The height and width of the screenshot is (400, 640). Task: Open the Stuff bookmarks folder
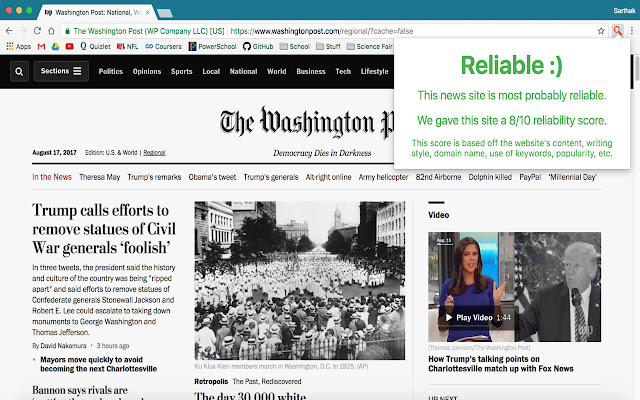point(328,47)
